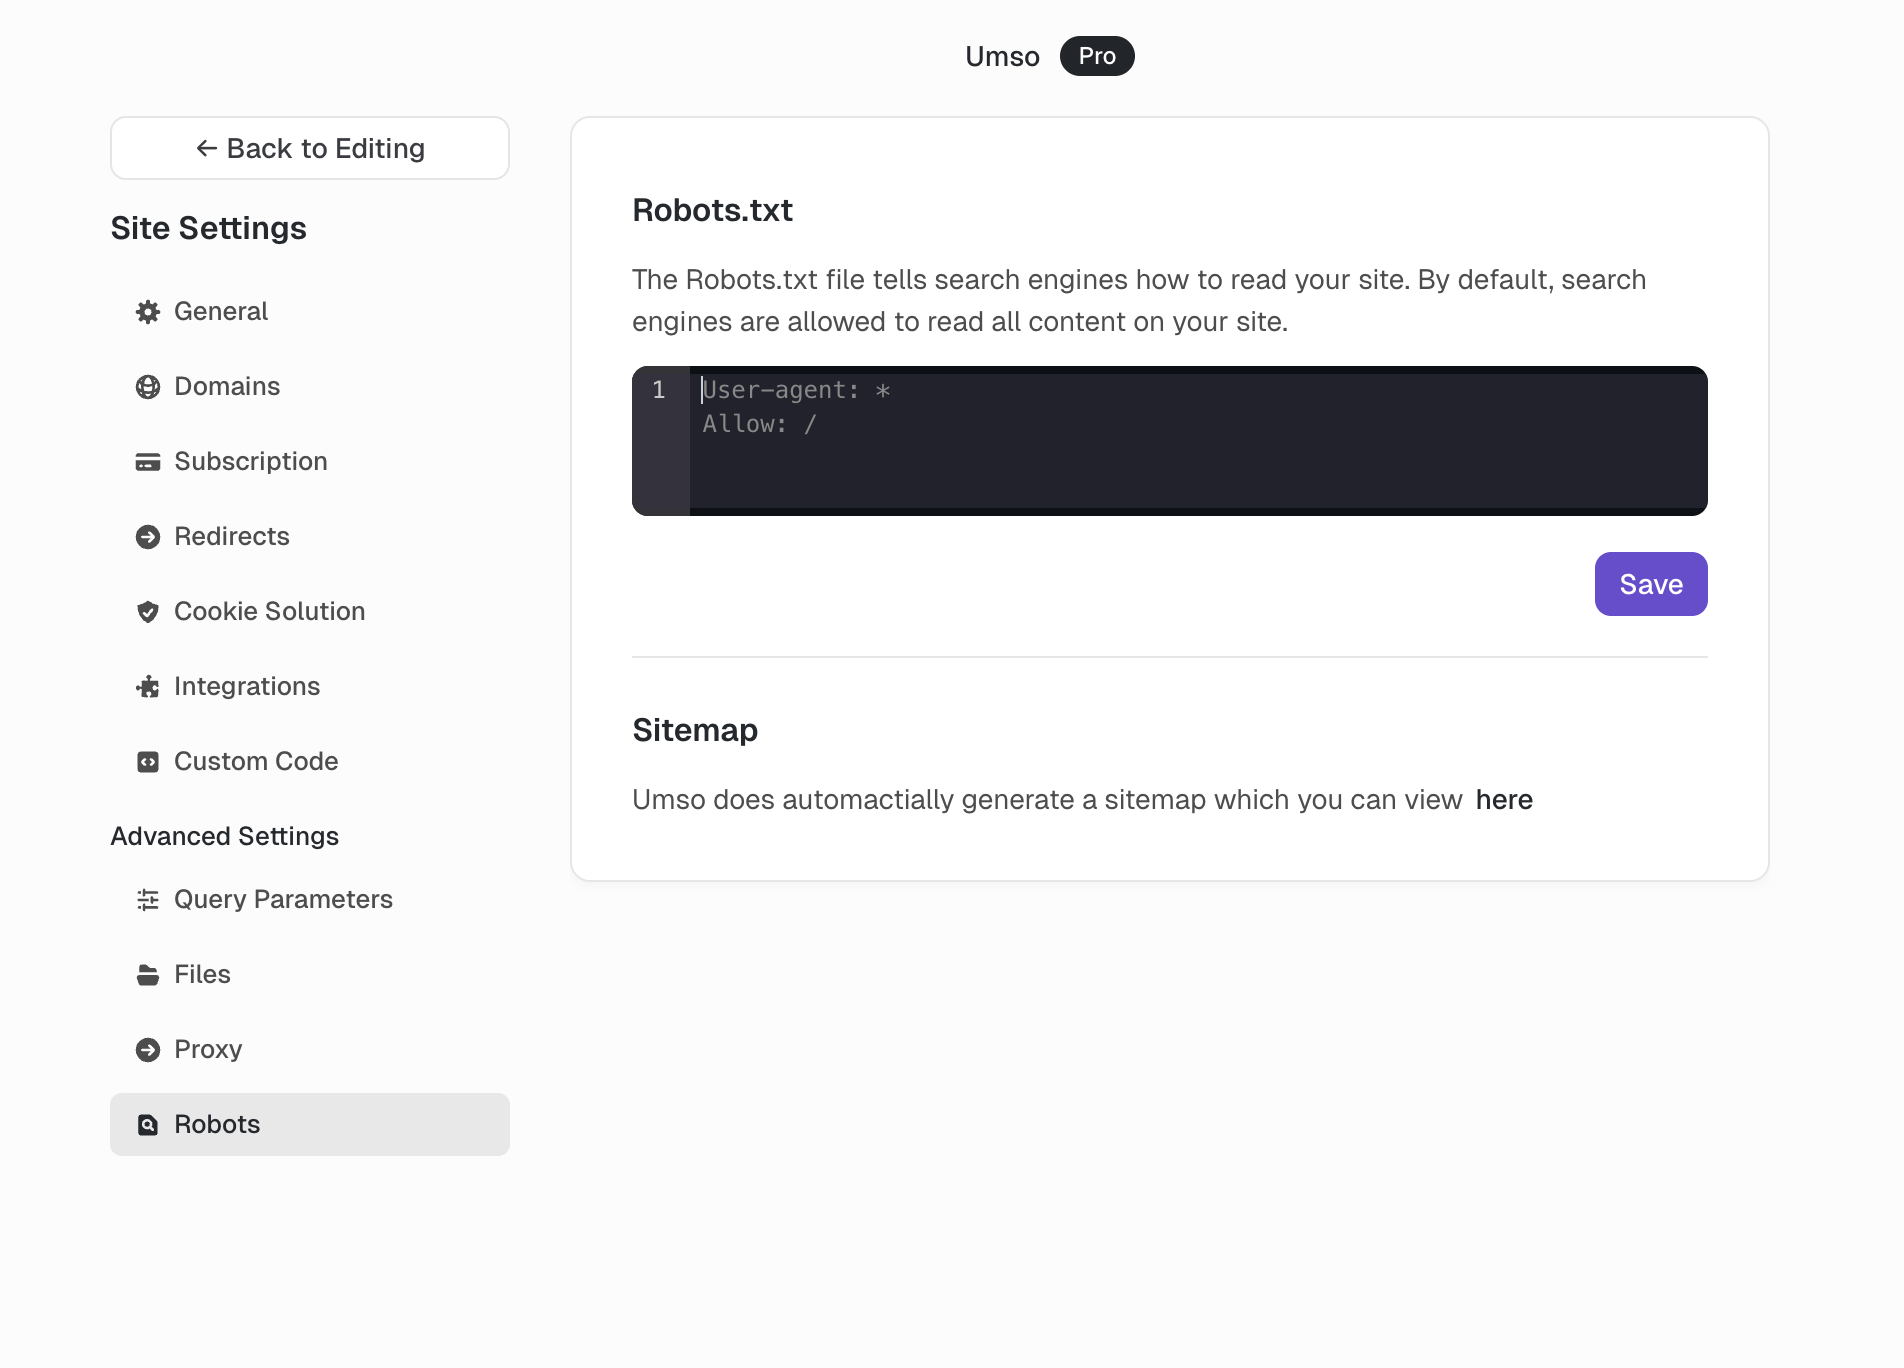This screenshot has width=1904, height=1368.
Task: View the generated sitemap via here link
Action: (1503, 800)
